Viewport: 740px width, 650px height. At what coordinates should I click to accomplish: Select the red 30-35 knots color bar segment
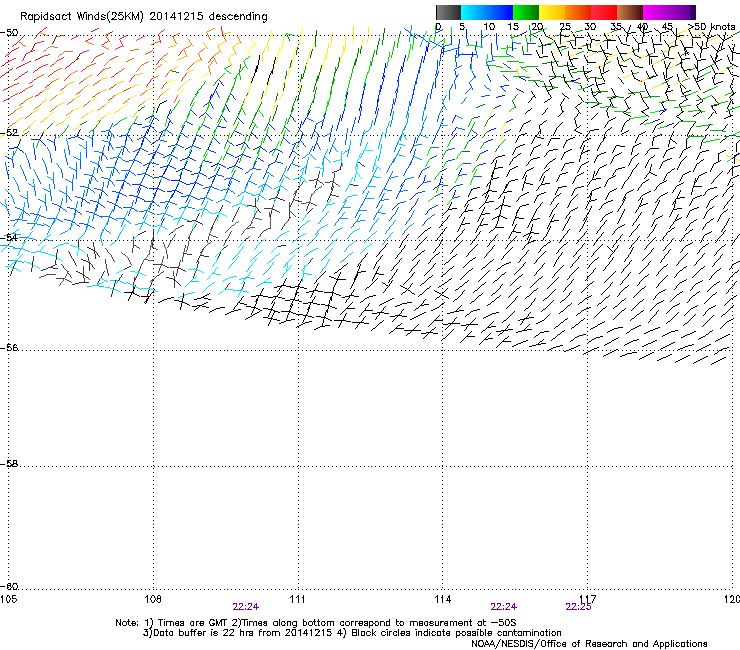604,12
